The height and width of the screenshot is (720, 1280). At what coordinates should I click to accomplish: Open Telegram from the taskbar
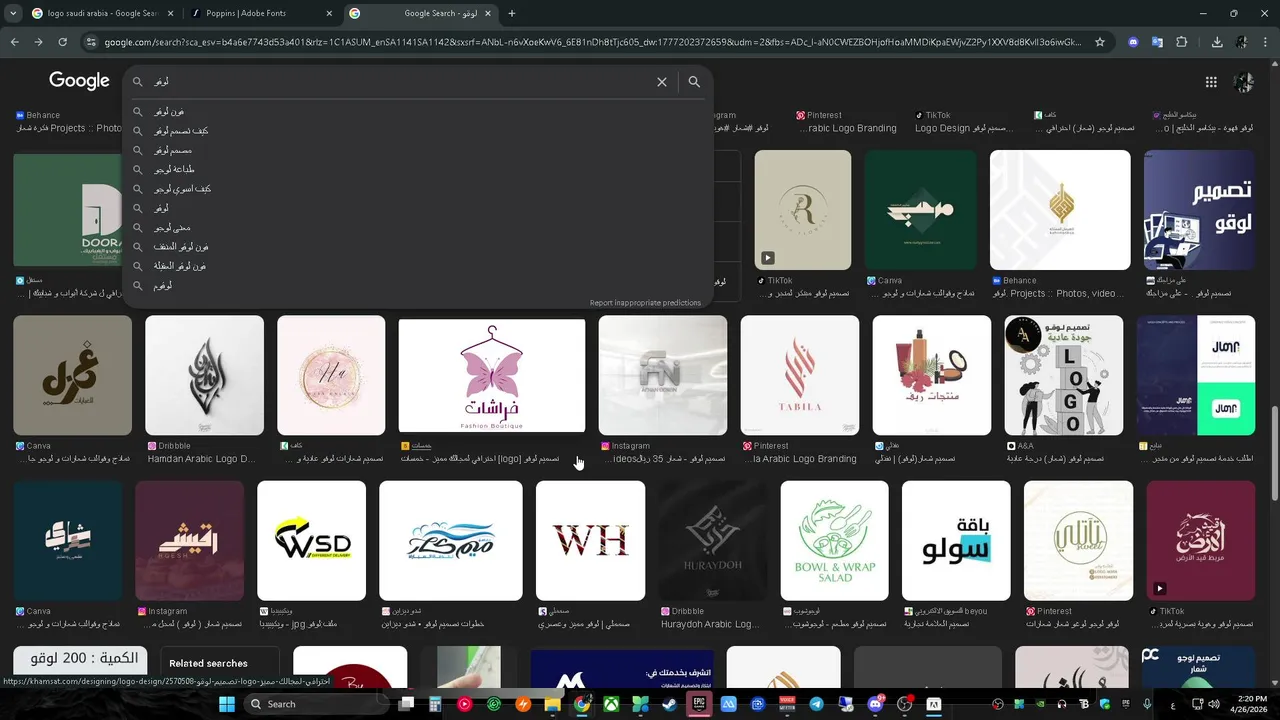(816, 704)
